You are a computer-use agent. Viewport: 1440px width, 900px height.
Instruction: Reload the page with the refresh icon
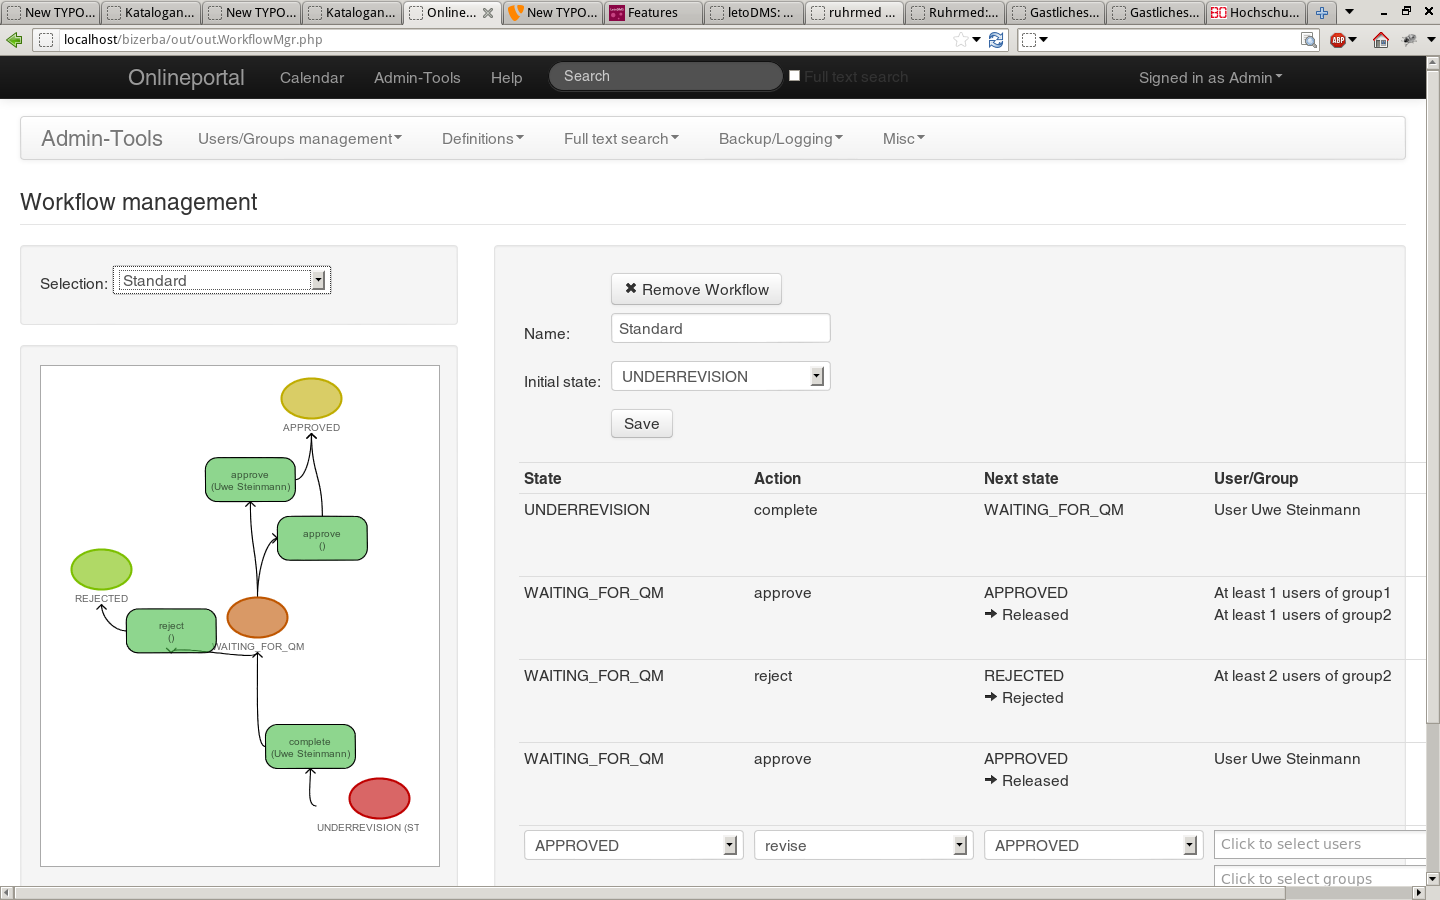tap(996, 40)
